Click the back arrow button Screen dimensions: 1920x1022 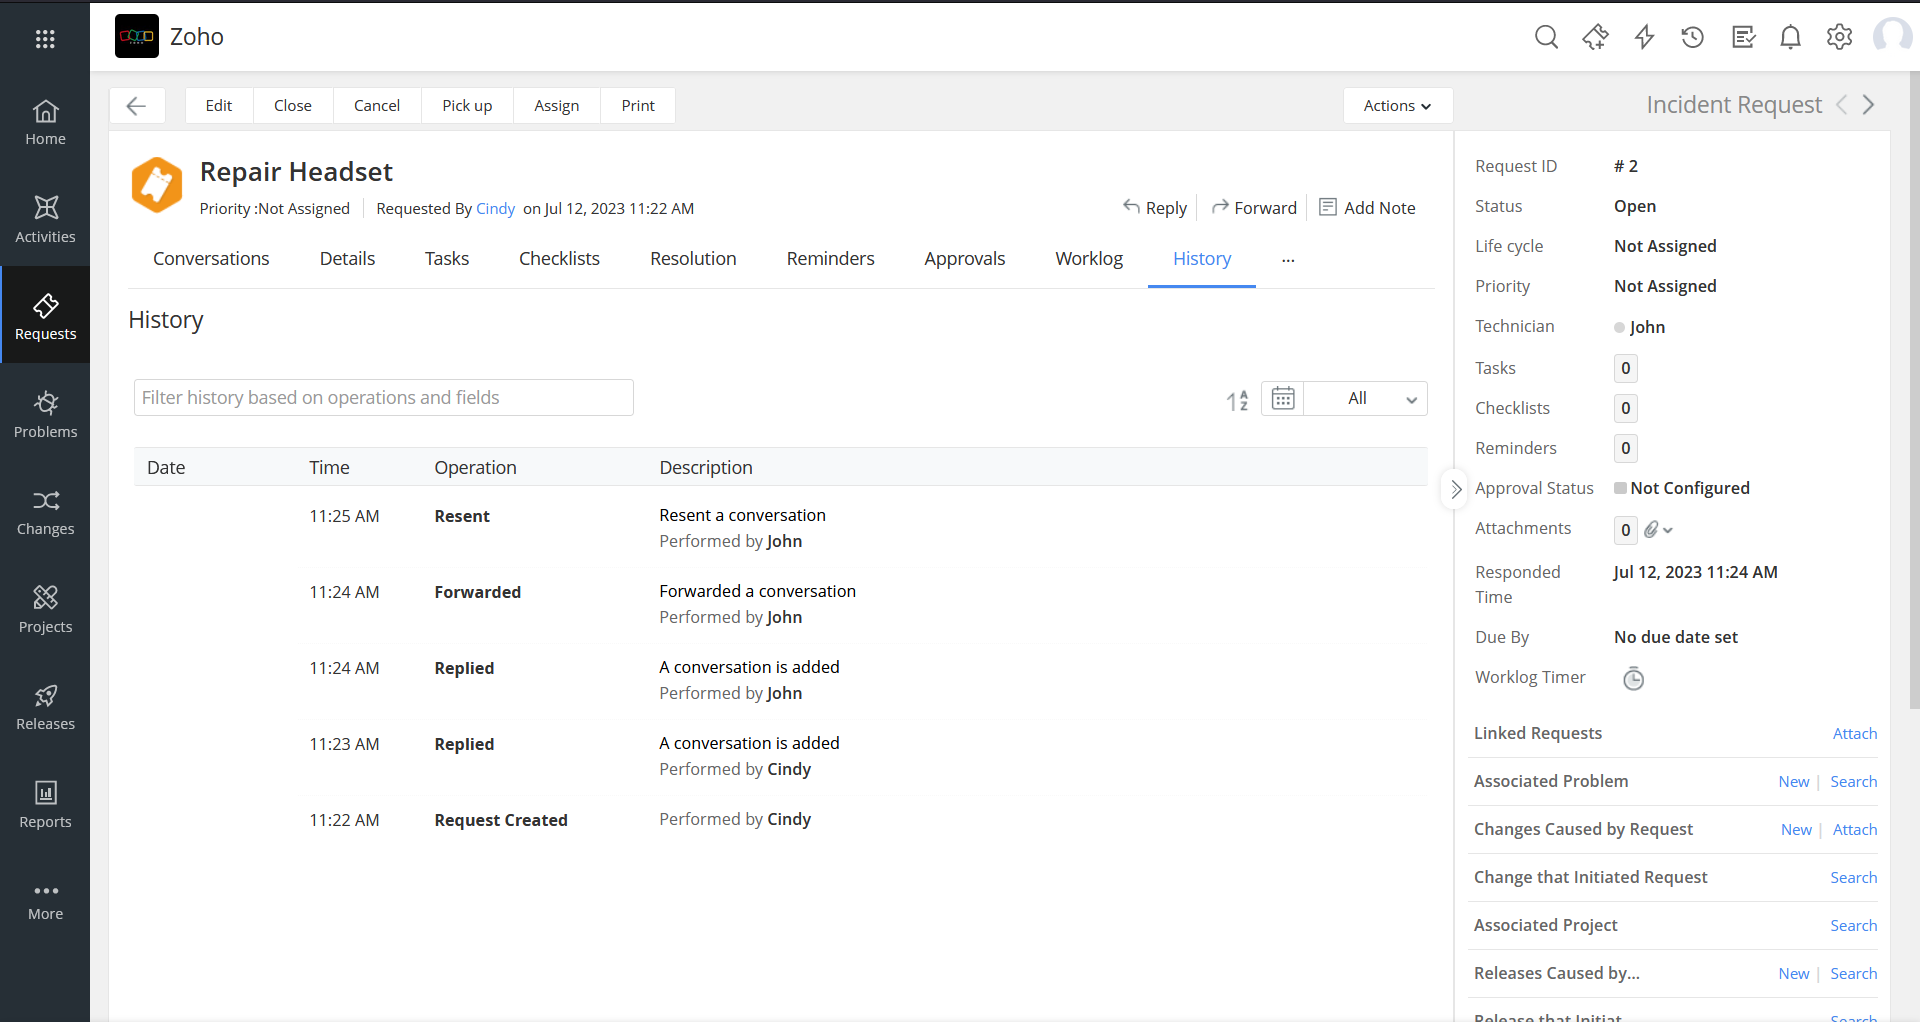point(137,106)
